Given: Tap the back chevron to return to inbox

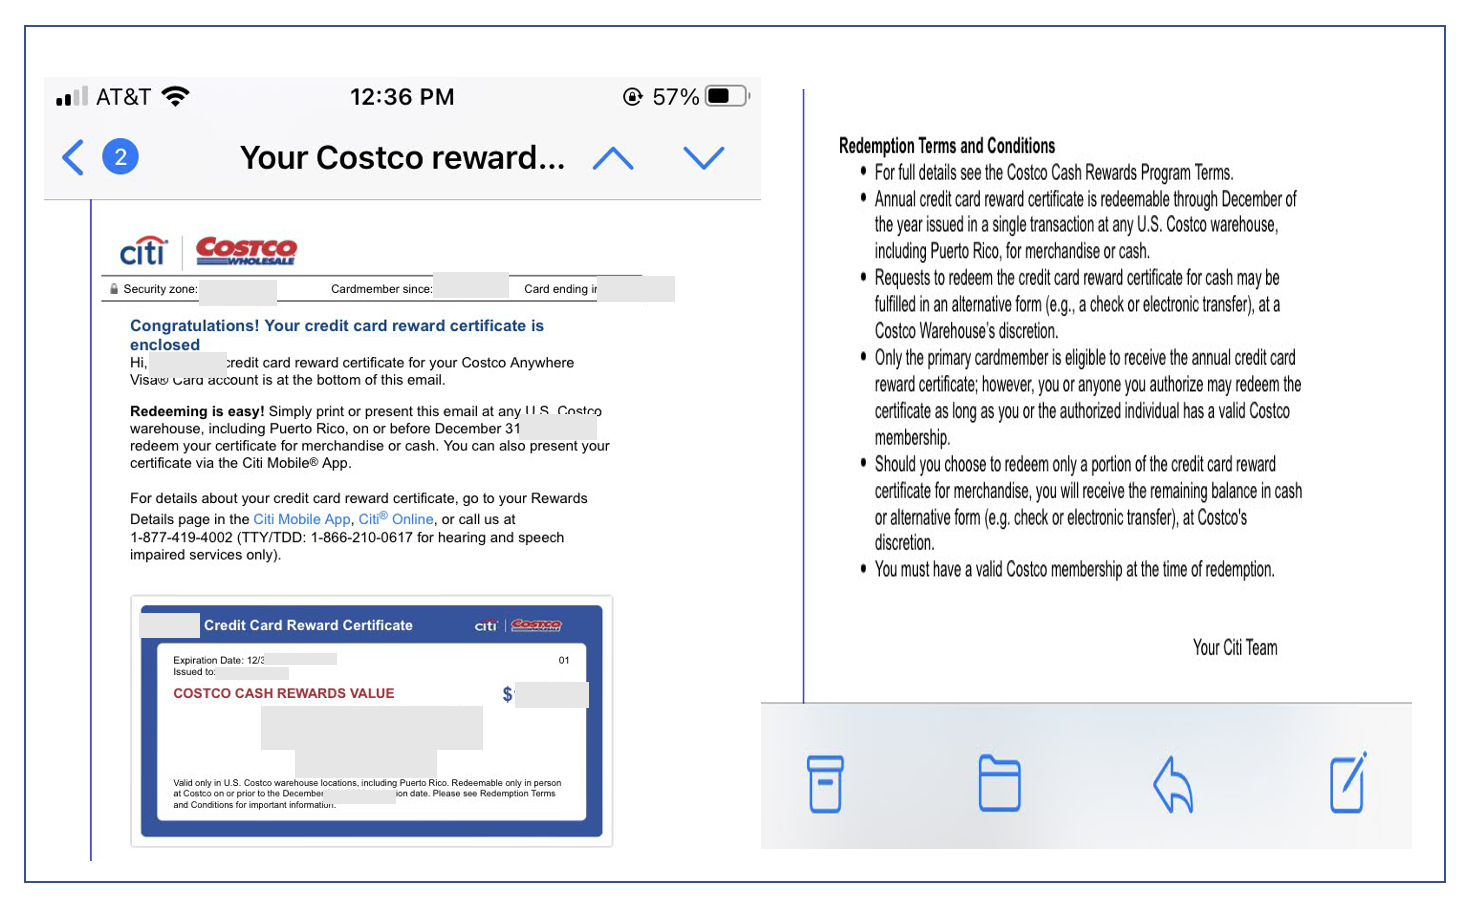Looking at the screenshot, I should 73,158.
